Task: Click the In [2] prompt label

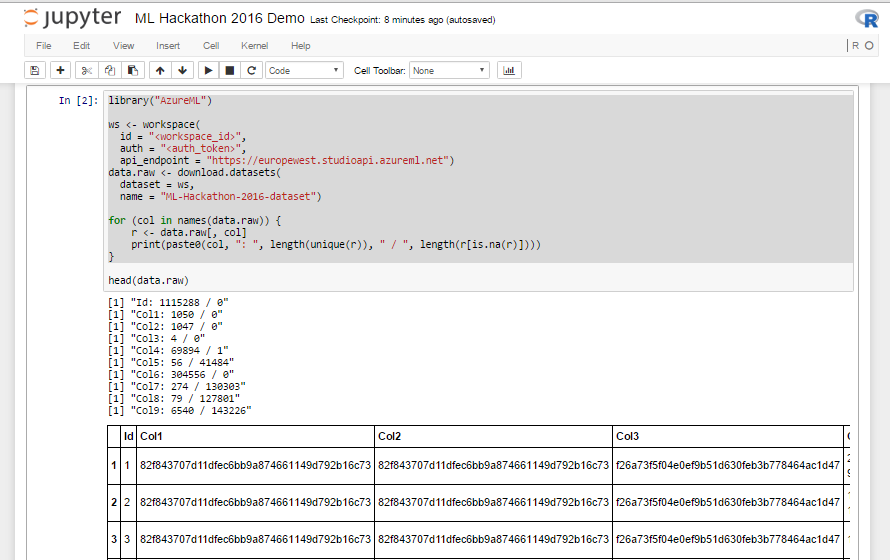Action: (x=78, y=100)
